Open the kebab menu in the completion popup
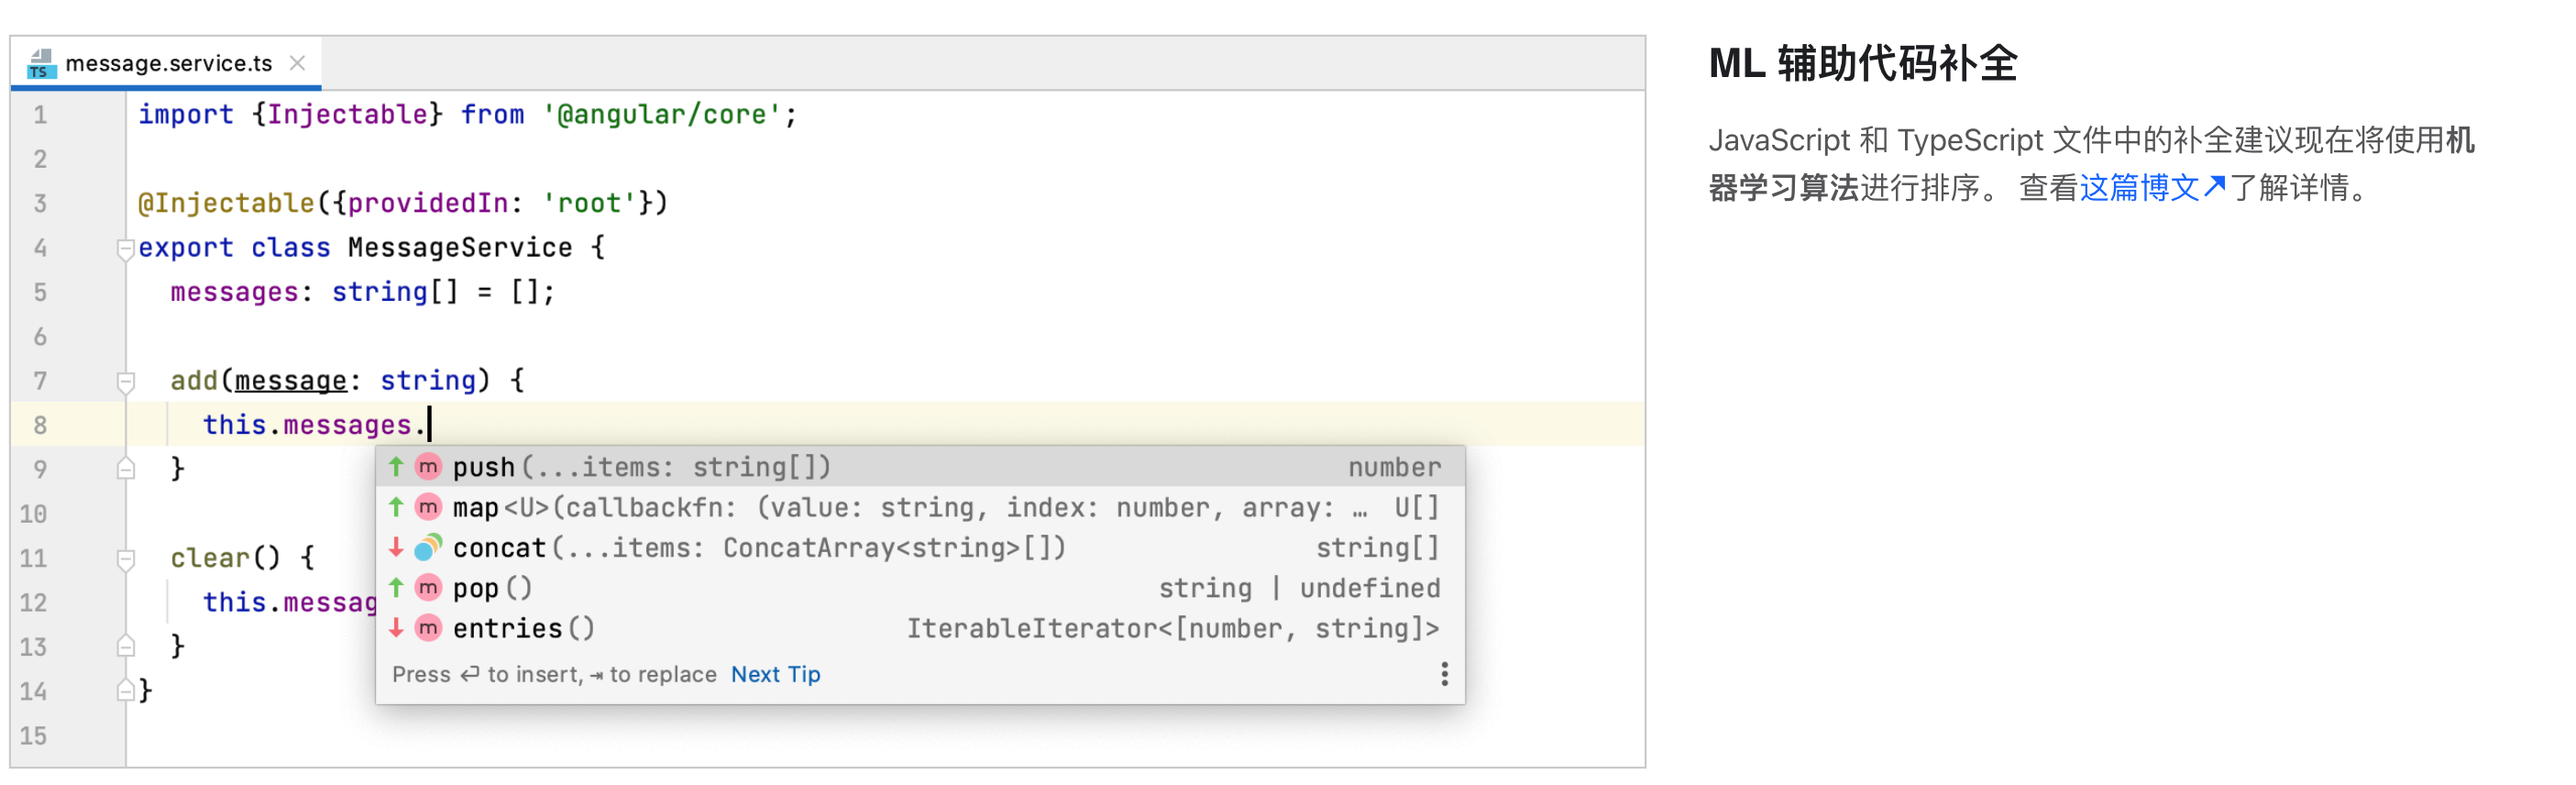The image size is (2576, 785). point(1443,675)
